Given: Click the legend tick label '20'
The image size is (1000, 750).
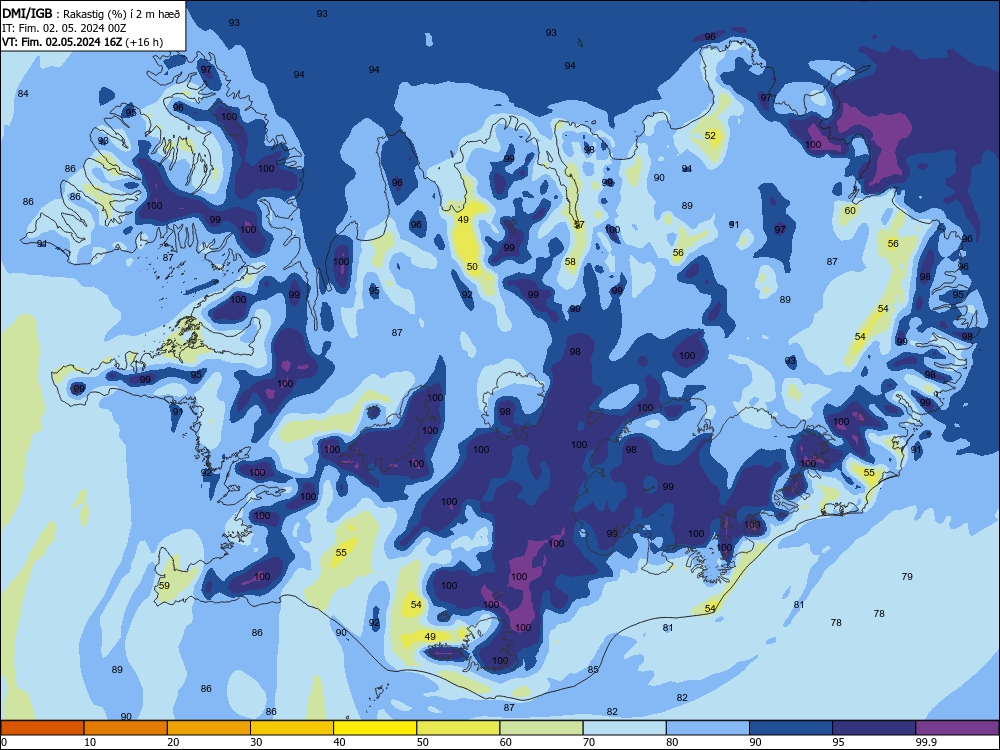Looking at the screenshot, I should click(x=173, y=742).
